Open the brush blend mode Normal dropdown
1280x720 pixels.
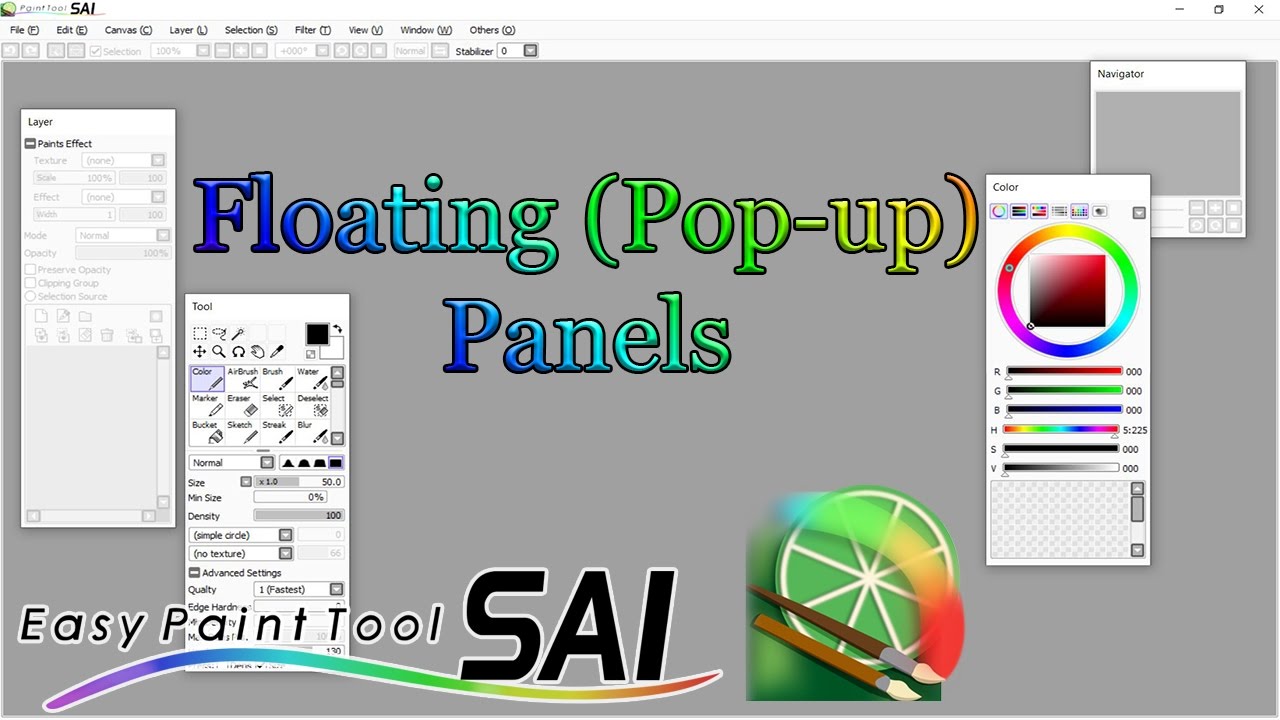(x=267, y=463)
